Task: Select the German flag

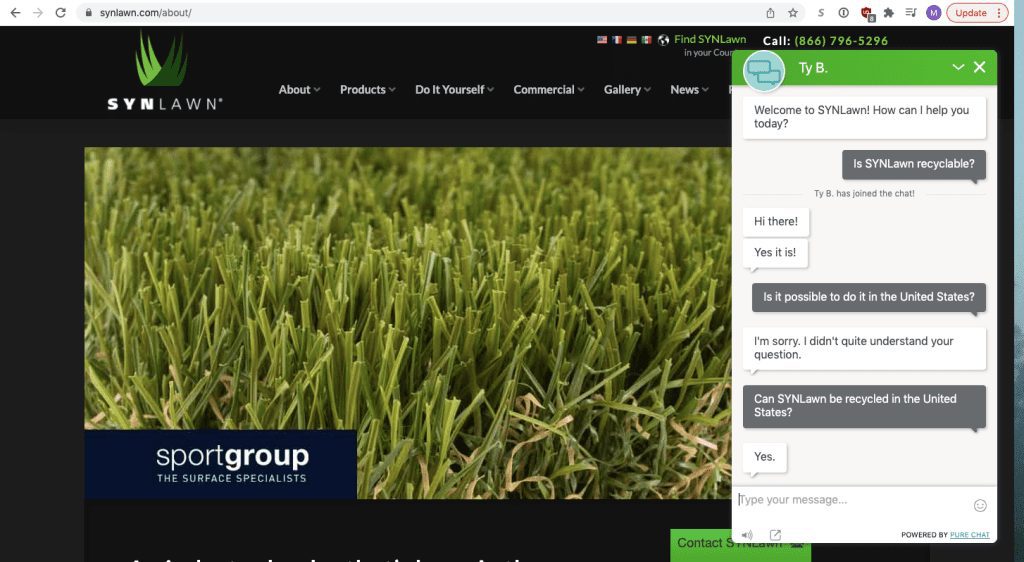Action: point(632,40)
